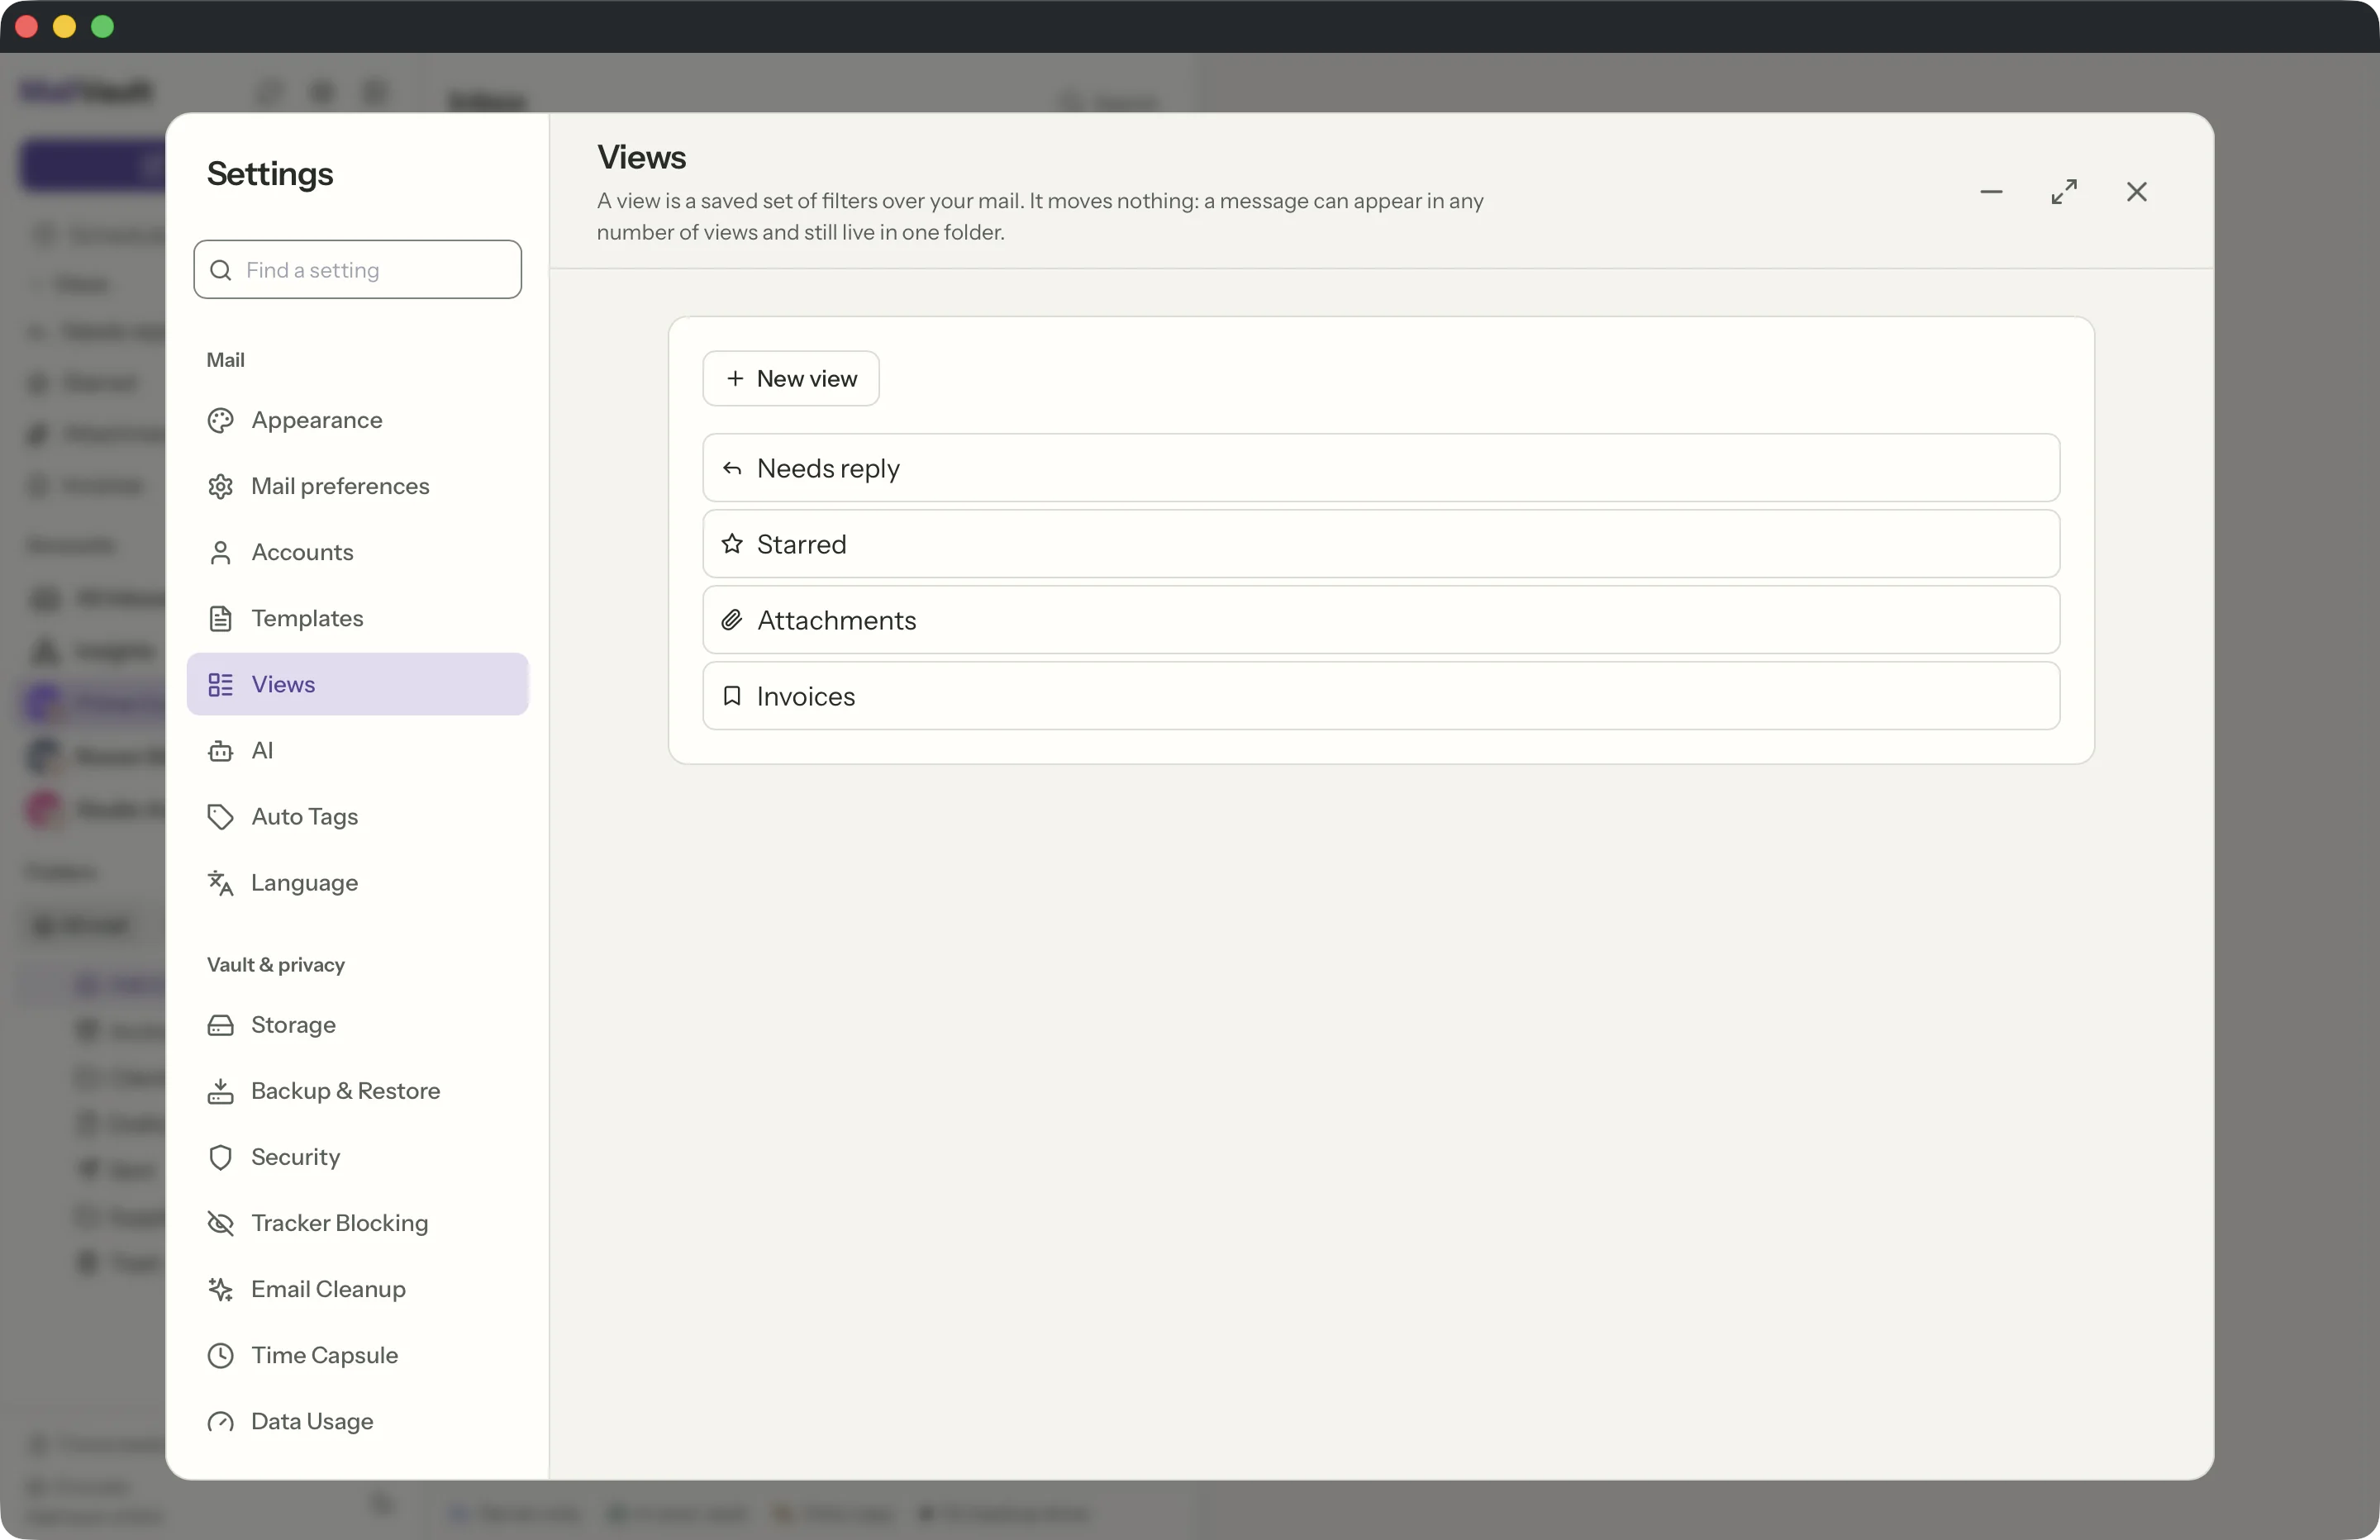Click the Backup & Restore download icon
The image size is (2380, 1540).
pos(220,1091)
